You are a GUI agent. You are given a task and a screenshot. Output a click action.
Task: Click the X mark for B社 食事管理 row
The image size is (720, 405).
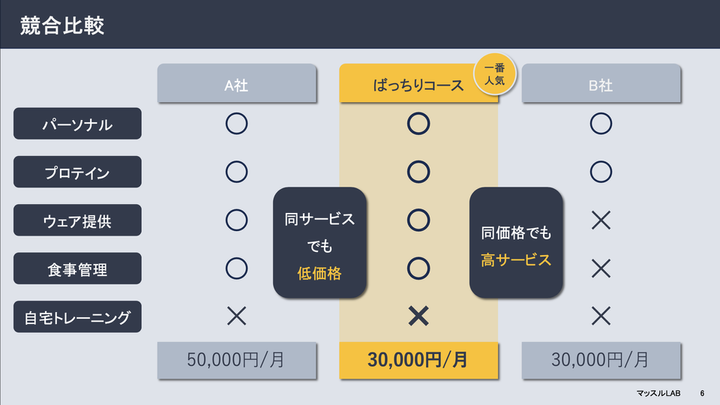click(601, 268)
